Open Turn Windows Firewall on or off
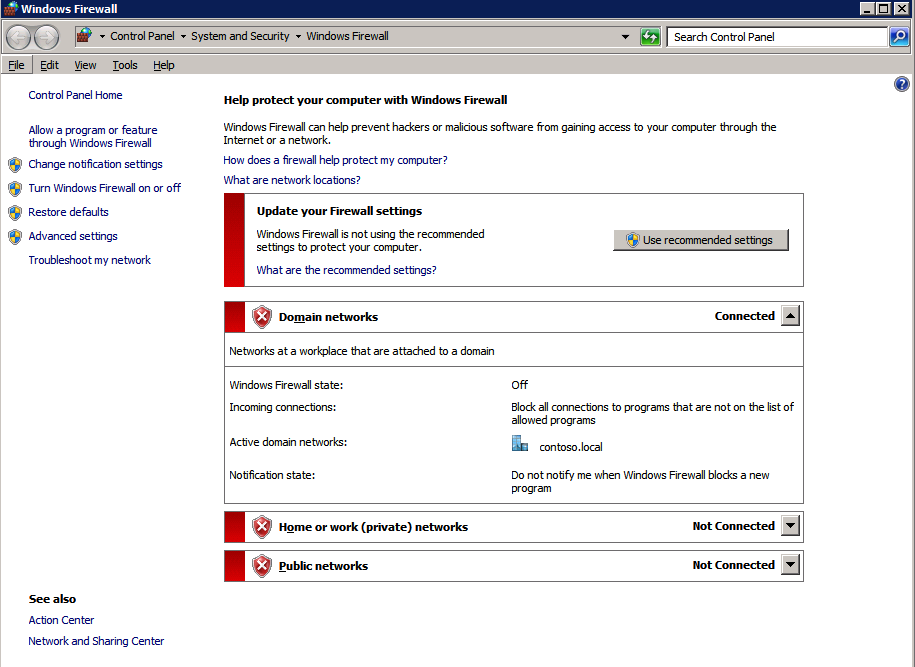915x667 pixels. pyautogui.click(x=104, y=188)
